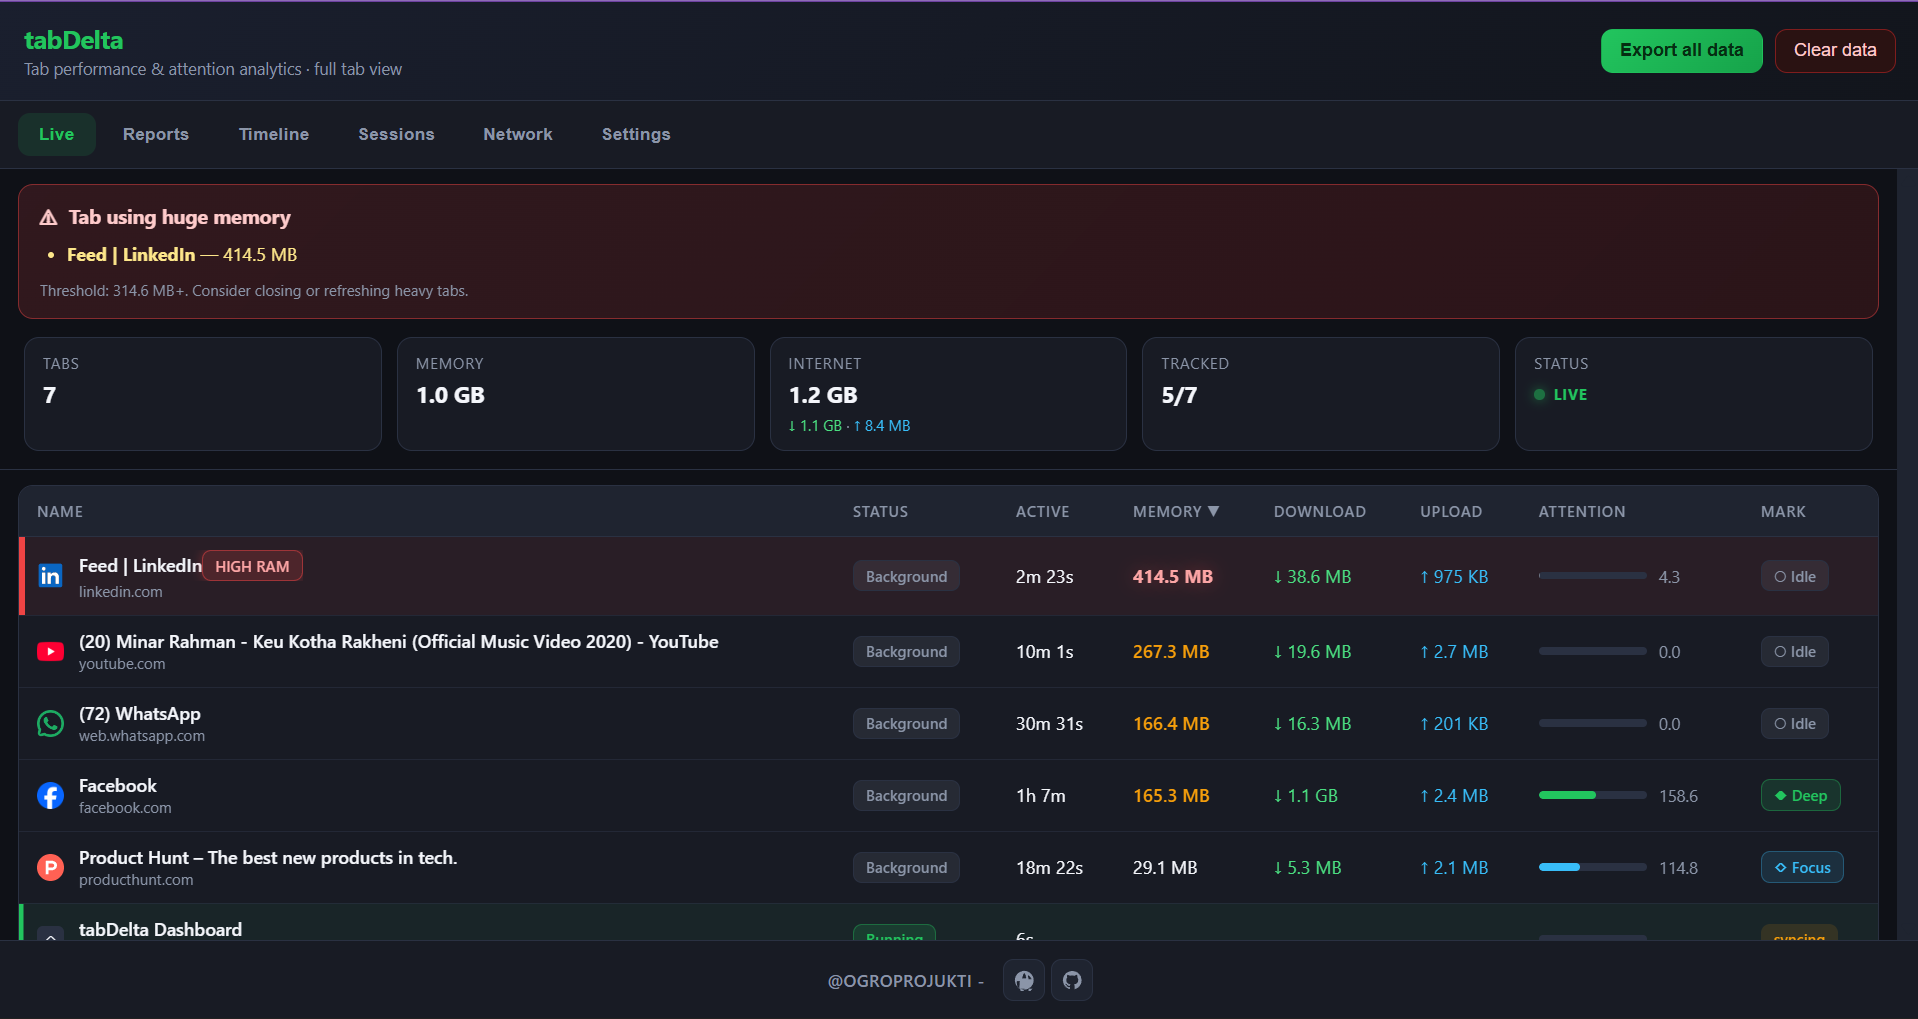Click the 166.4 MB memory value
This screenshot has height=1019, width=1918.
point(1171,724)
